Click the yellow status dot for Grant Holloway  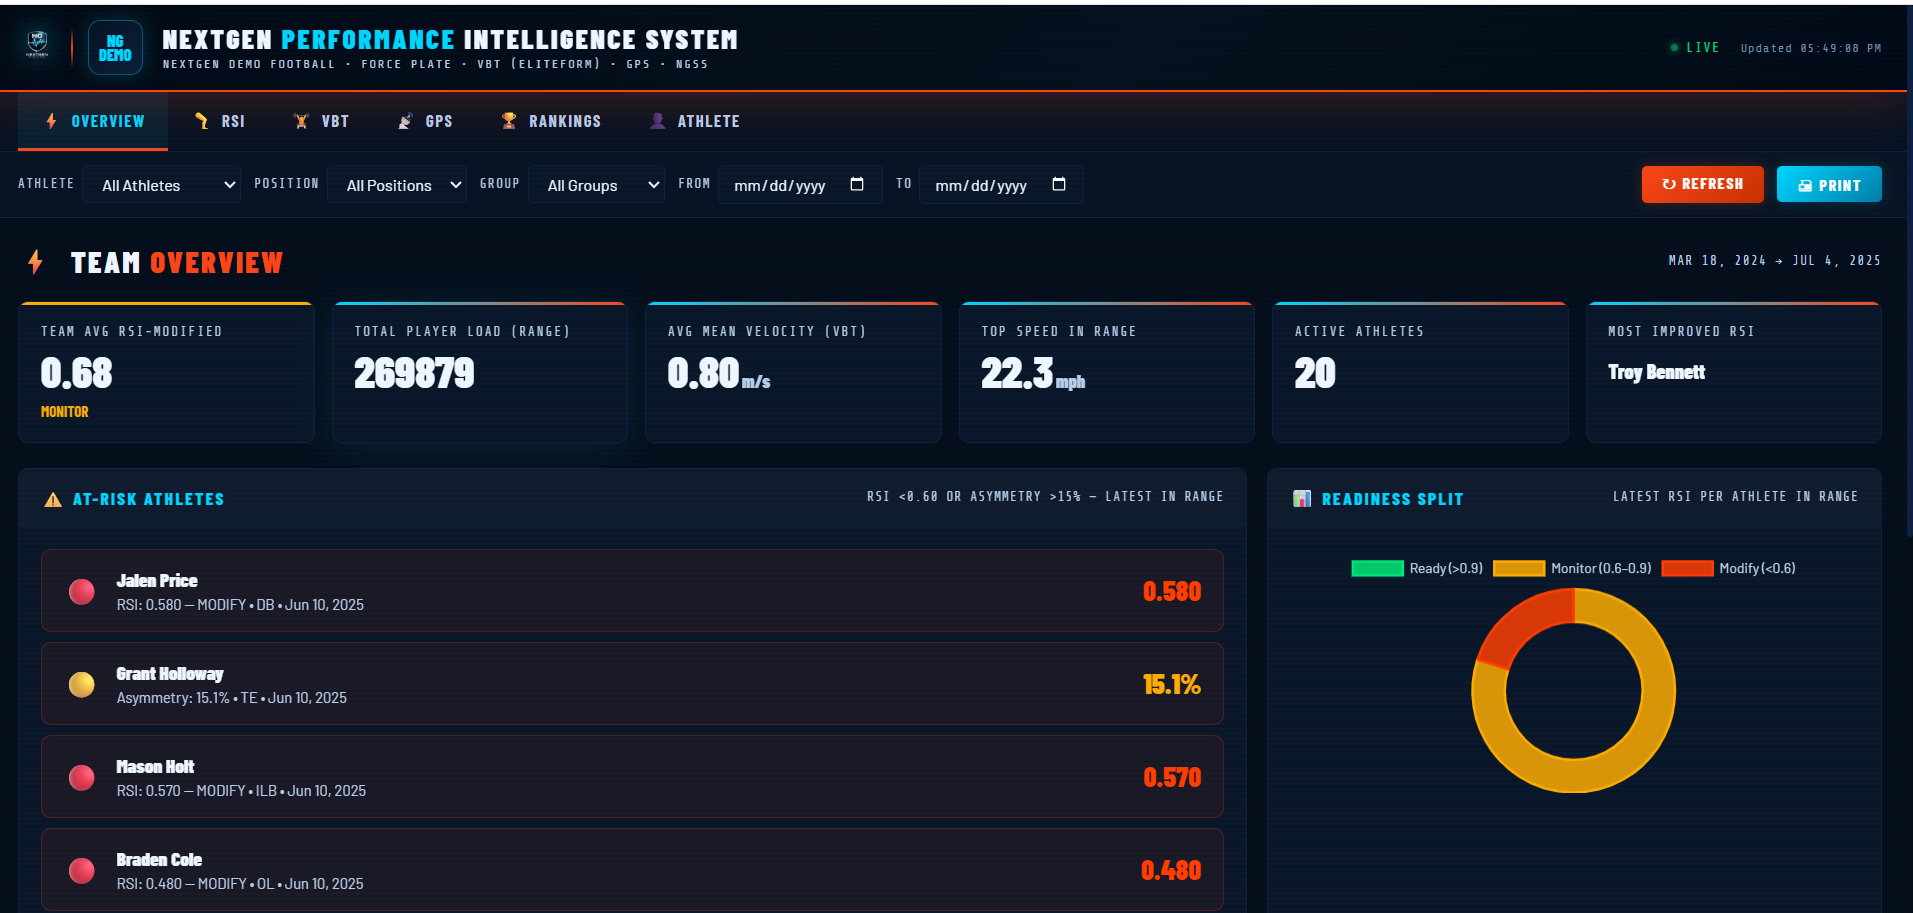tap(82, 685)
